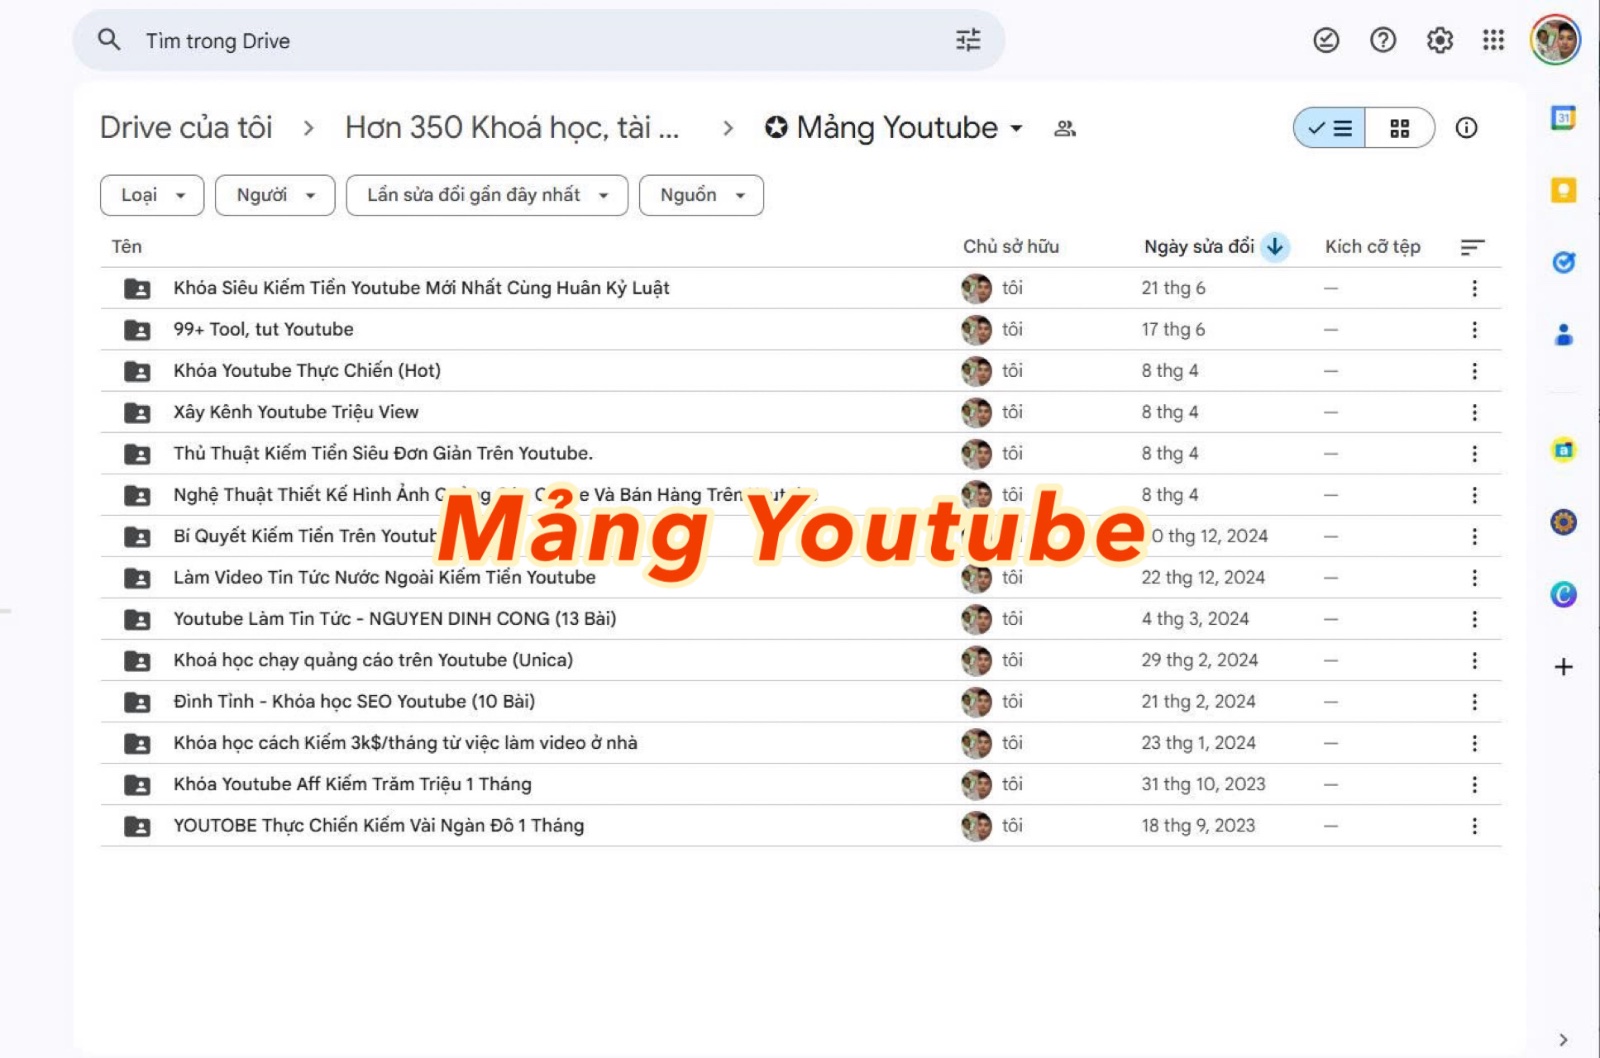This screenshot has height=1058, width=1600.
Task: Click folder icon of Khoá học chạy quảng cáo row
Action: [137, 661]
